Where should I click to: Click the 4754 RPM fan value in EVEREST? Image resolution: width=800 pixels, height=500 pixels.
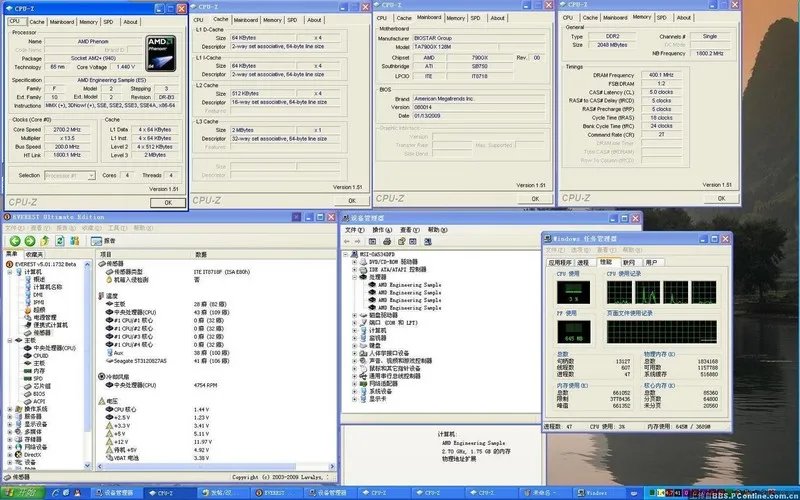205,385
